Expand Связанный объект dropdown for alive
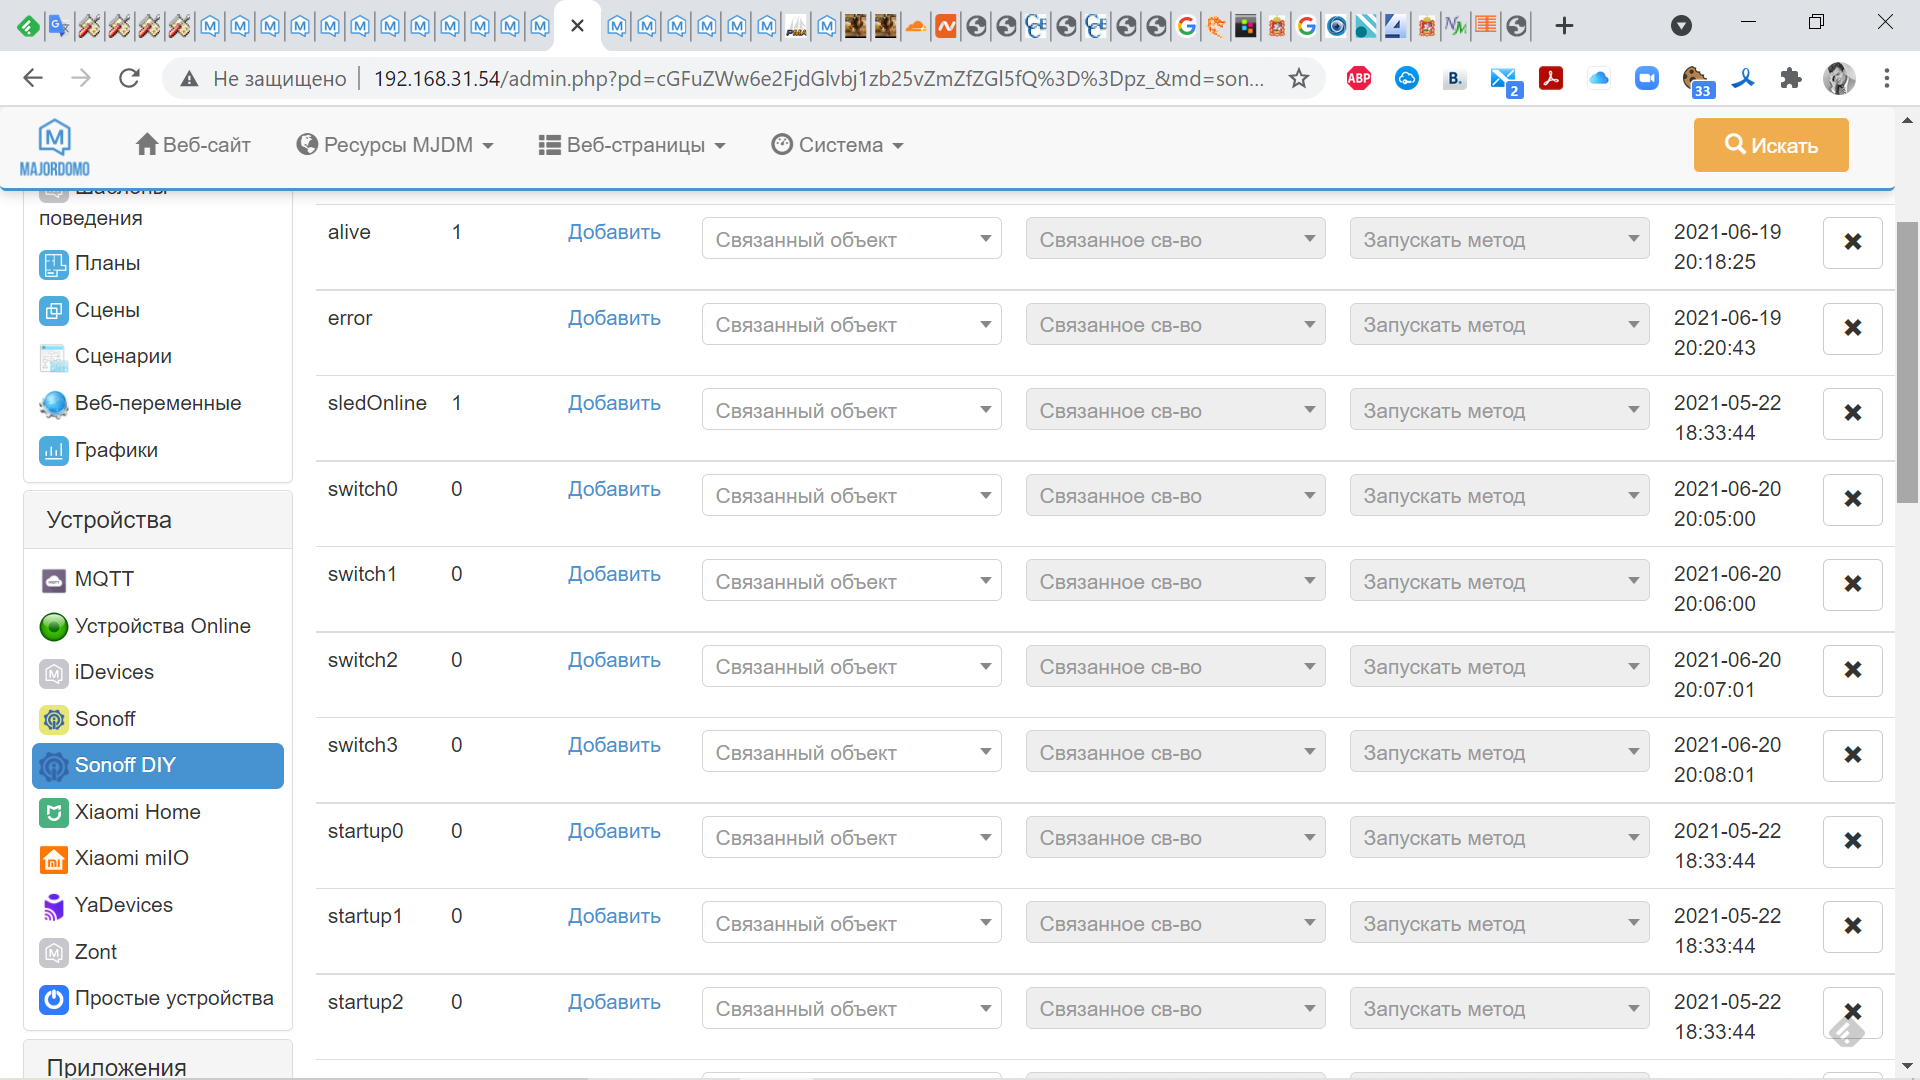The height and width of the screenshot is (1080, 1920). pyautogui.click(x=851, y=240)
